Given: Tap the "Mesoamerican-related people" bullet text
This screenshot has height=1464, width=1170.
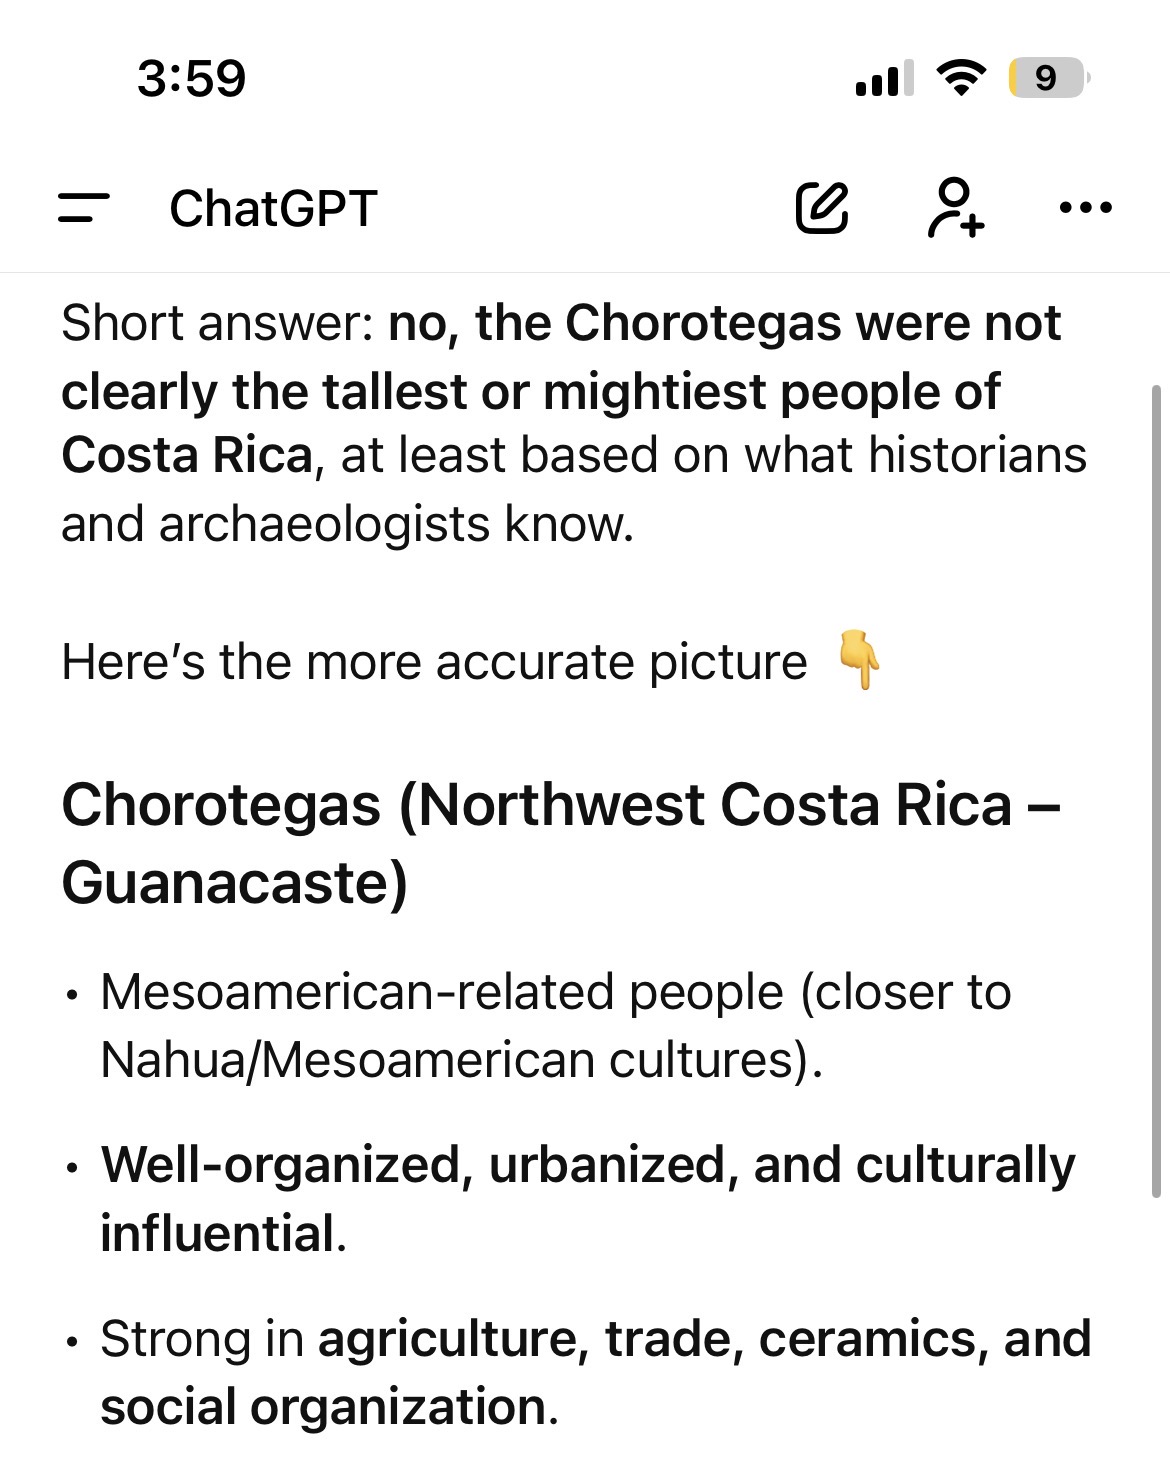Looking at the screenshot, I should coord(441,993).
